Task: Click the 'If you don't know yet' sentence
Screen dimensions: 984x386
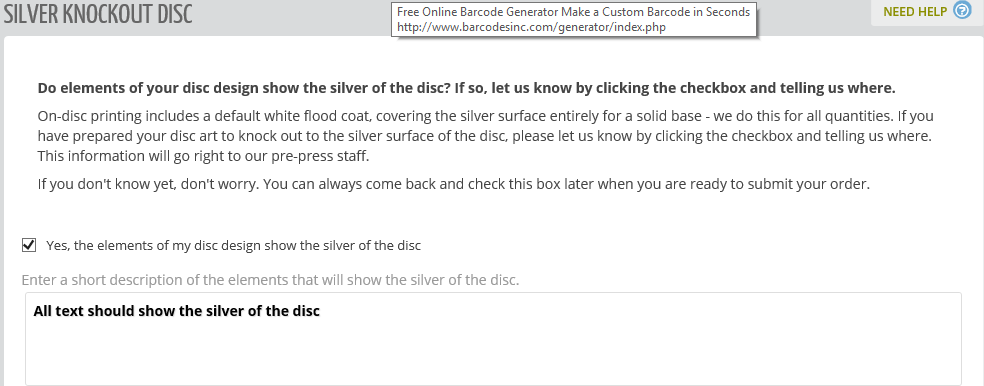Action: tap(454, 185)
